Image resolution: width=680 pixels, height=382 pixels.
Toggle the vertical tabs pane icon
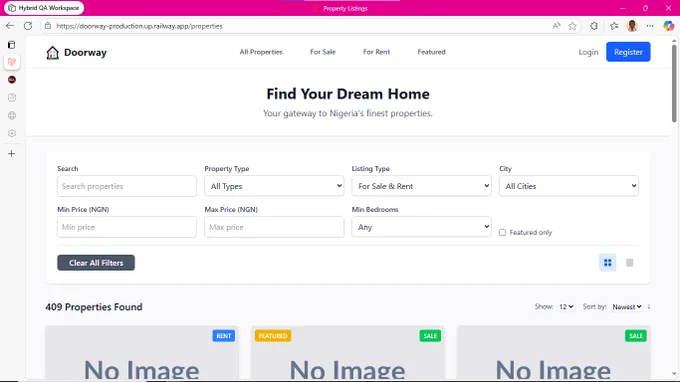point(12,45)
